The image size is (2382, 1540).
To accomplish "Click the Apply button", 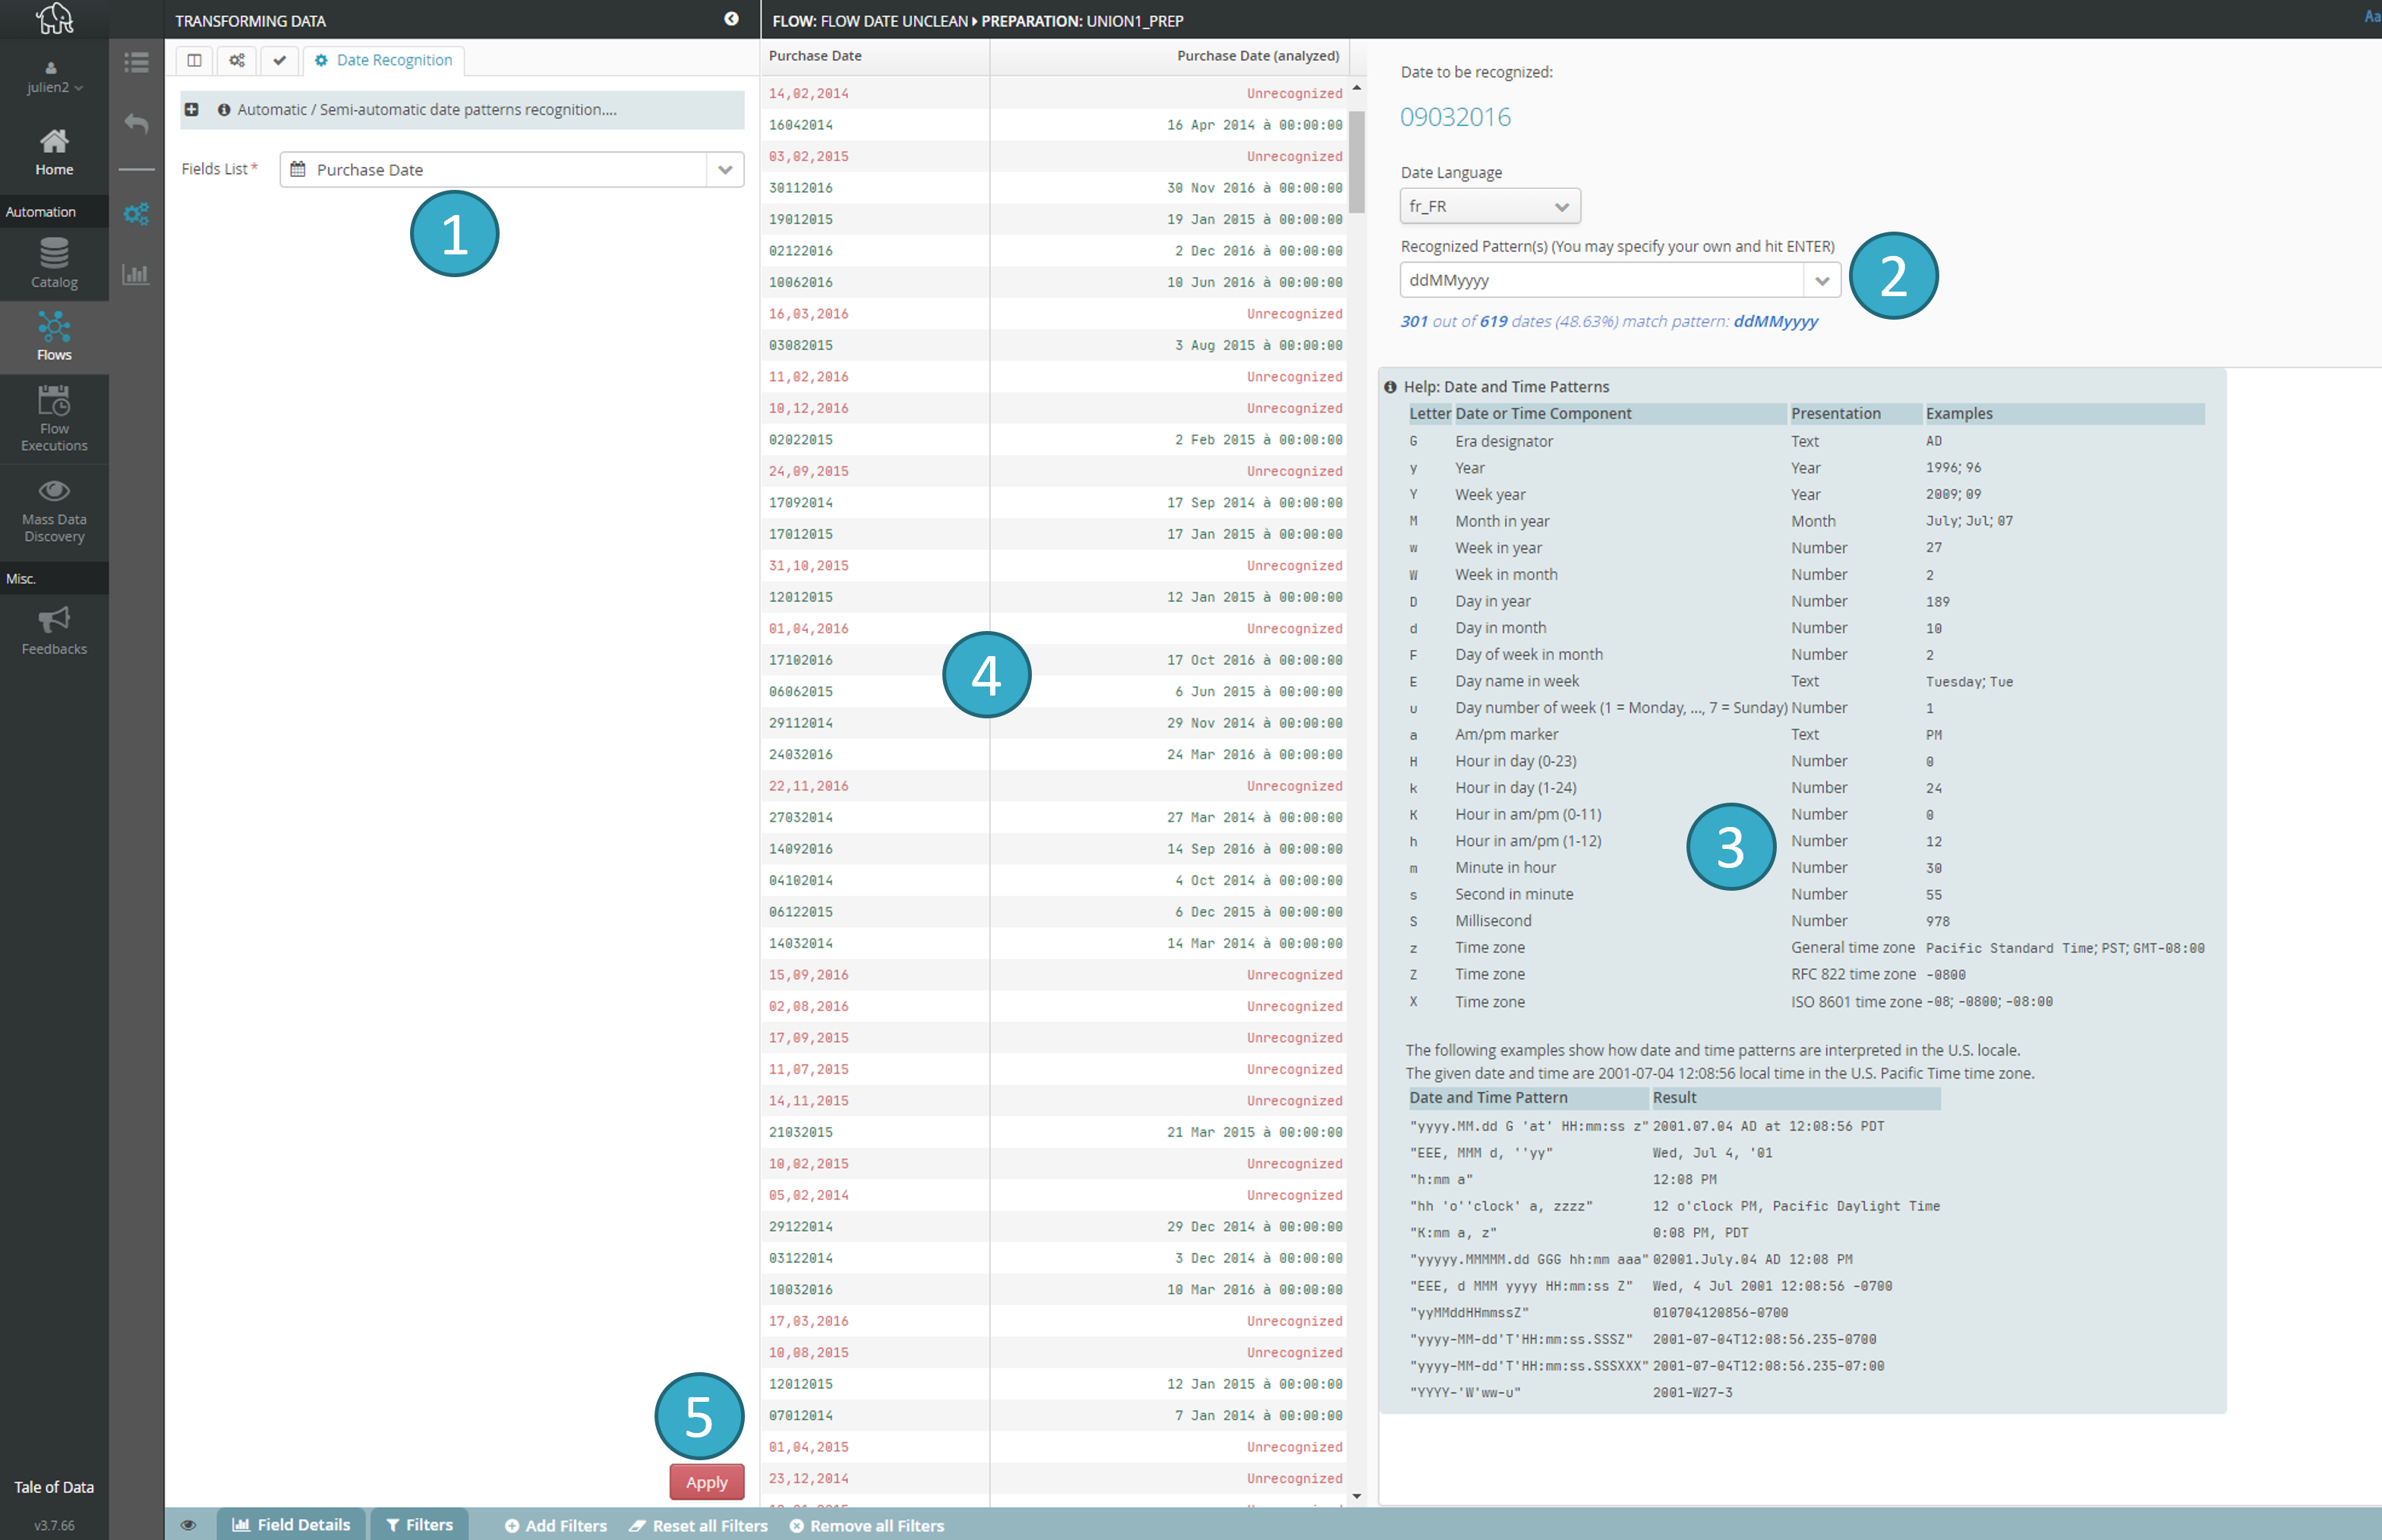I will click(x=707, y=1482).
